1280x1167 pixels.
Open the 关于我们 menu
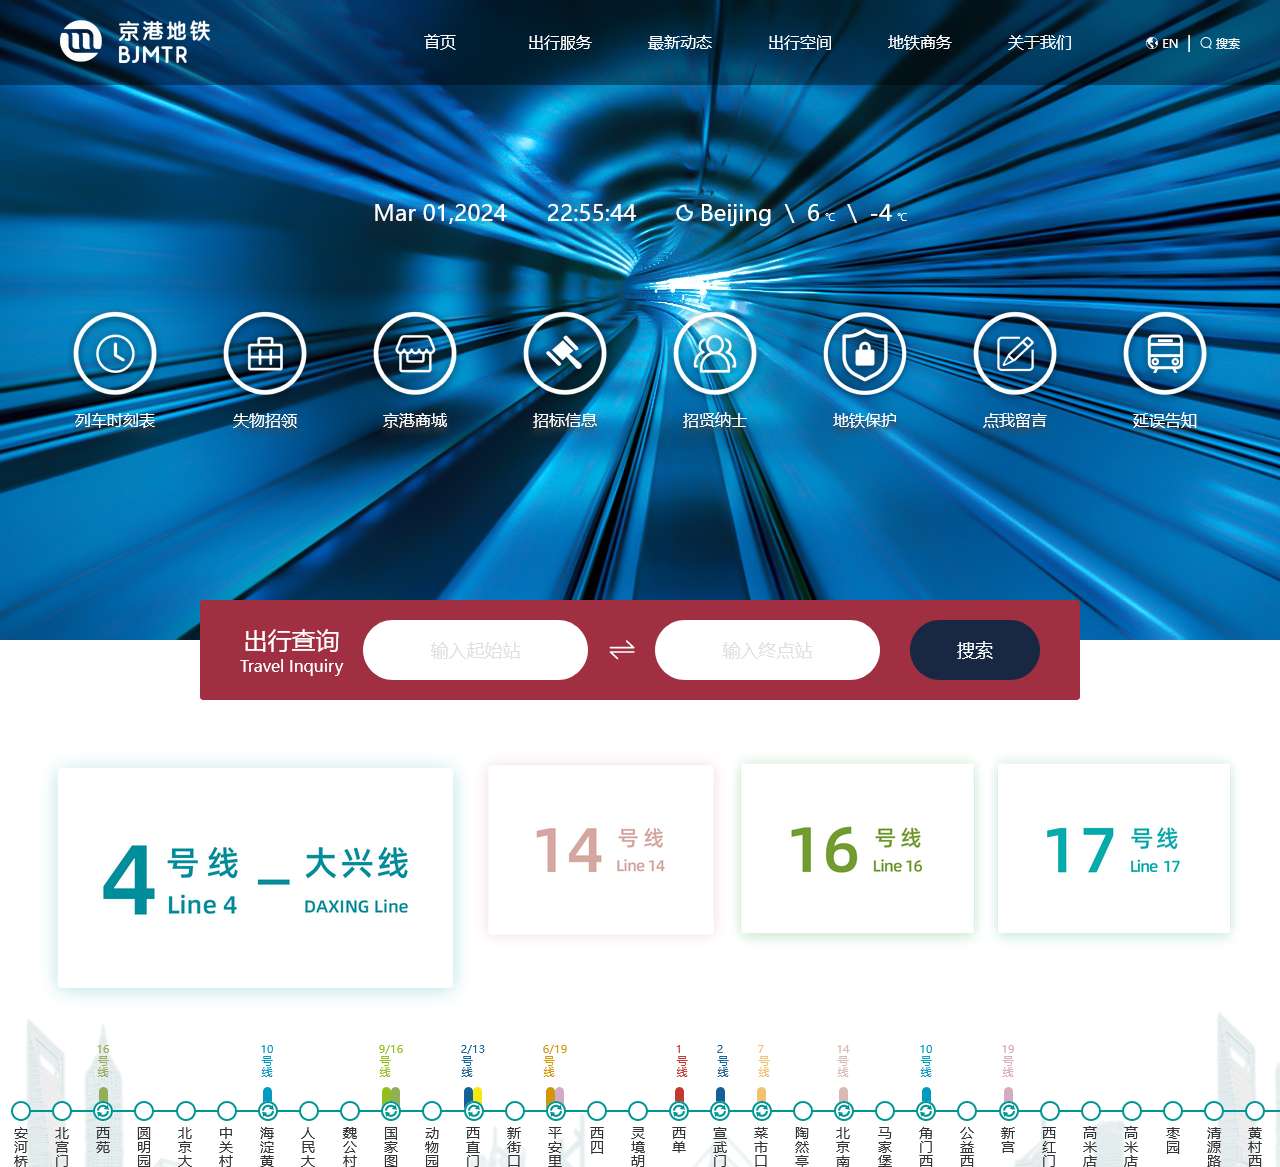point(1040,42)
